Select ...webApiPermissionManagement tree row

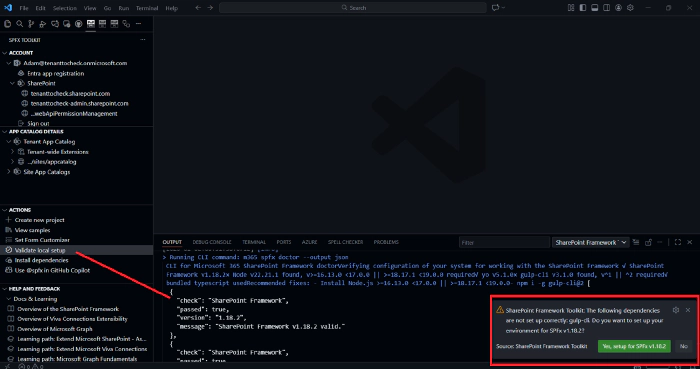(76, 113)
